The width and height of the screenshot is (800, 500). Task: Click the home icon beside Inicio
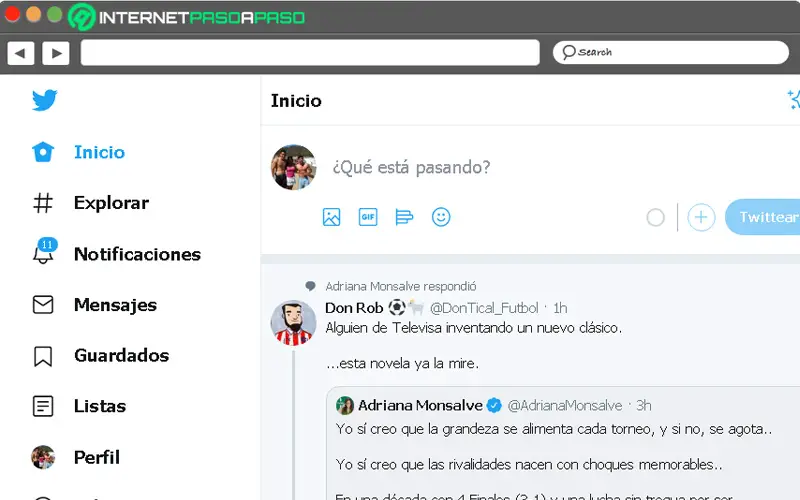pyautogui.click(x=43, y=152)
